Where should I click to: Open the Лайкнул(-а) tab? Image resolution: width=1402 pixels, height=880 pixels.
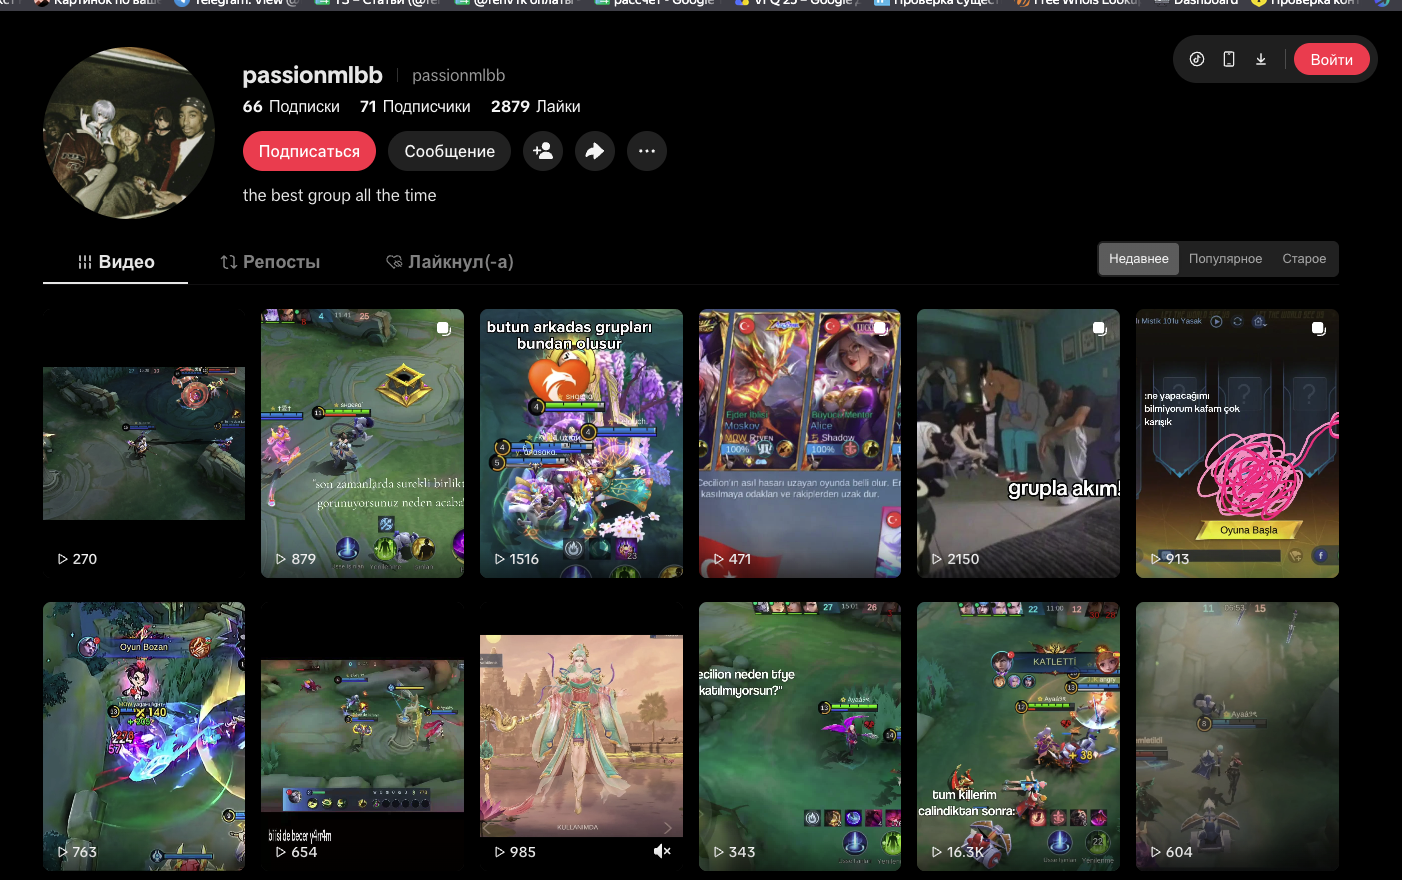449,262
